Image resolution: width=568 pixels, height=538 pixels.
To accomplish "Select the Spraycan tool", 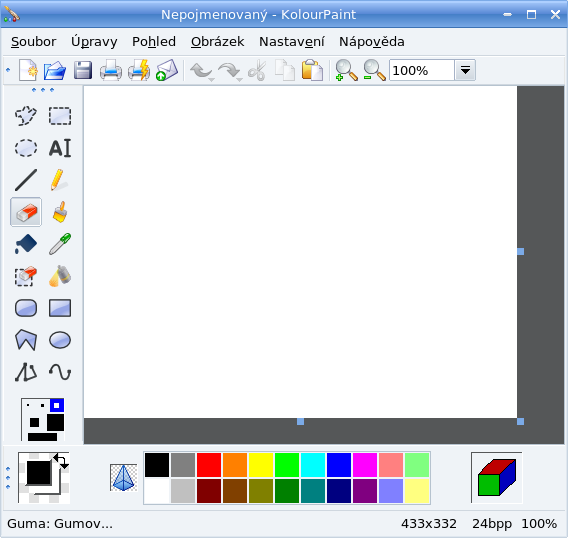I will tap(60, 276).
